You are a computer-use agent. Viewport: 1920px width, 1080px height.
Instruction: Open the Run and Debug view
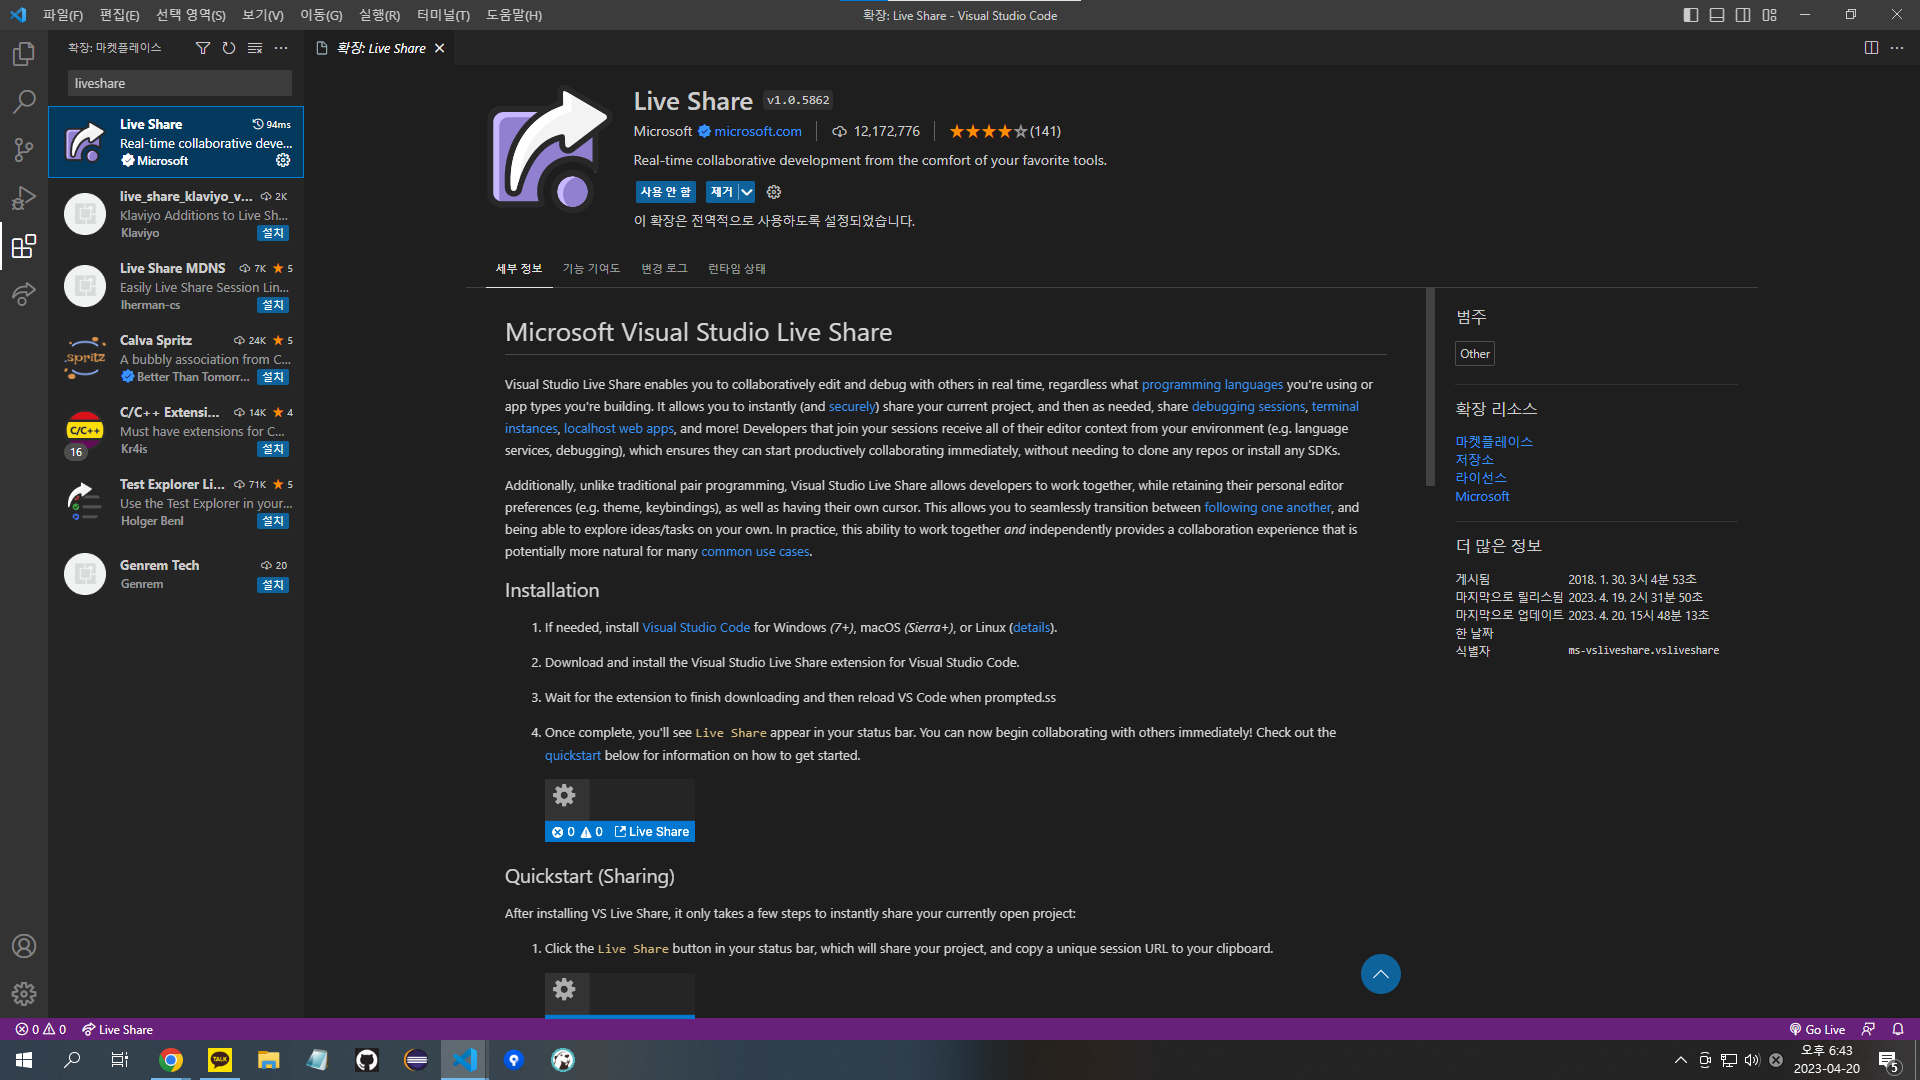pos(23,197)
